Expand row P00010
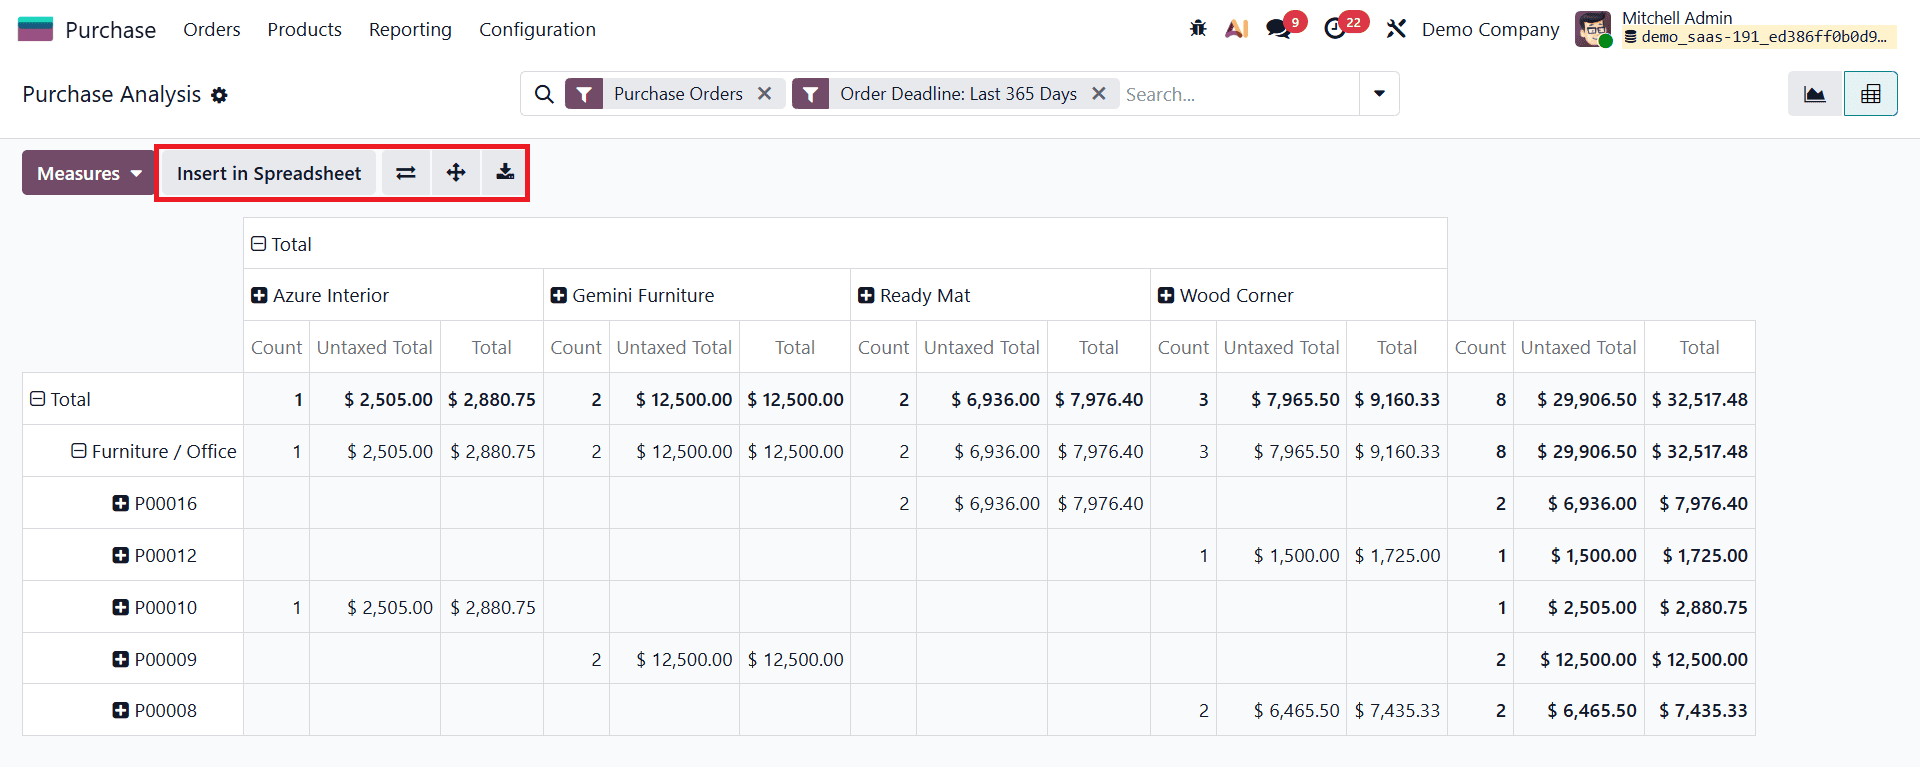Image resolution: width=1920 pixels, height=767 pixels. [121, 608]
